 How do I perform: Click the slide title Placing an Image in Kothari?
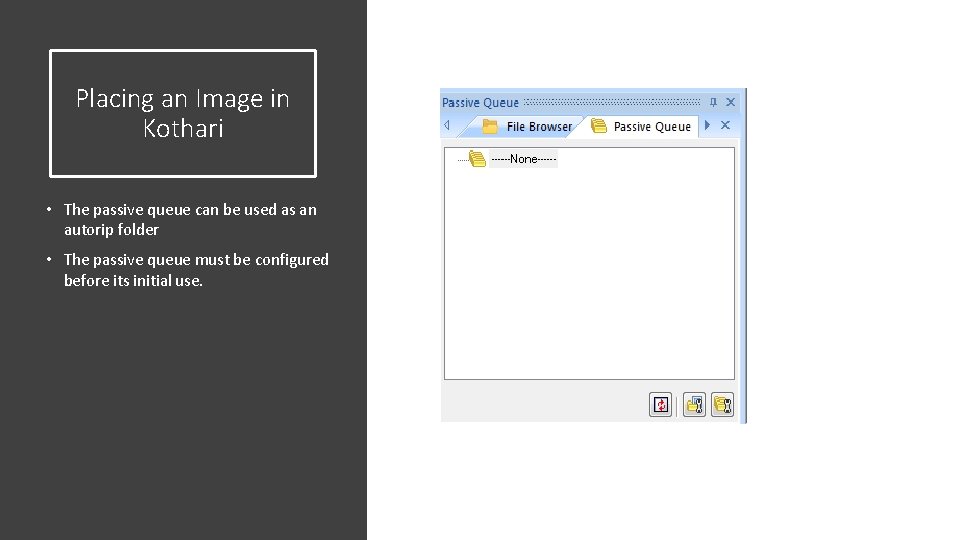[x=183, y=113]
